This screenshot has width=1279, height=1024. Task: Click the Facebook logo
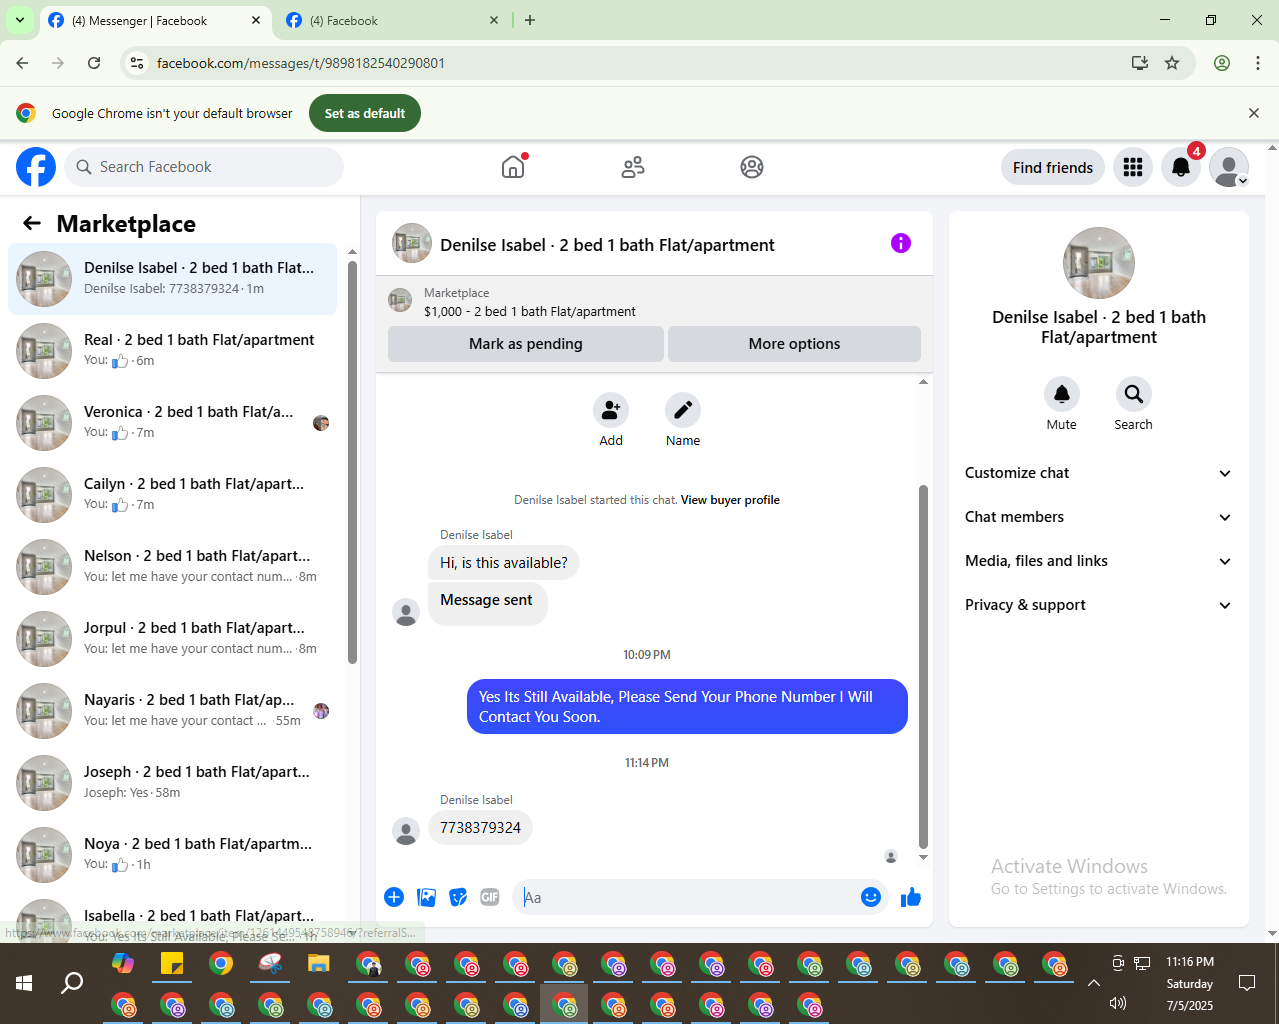click(36, 167)
